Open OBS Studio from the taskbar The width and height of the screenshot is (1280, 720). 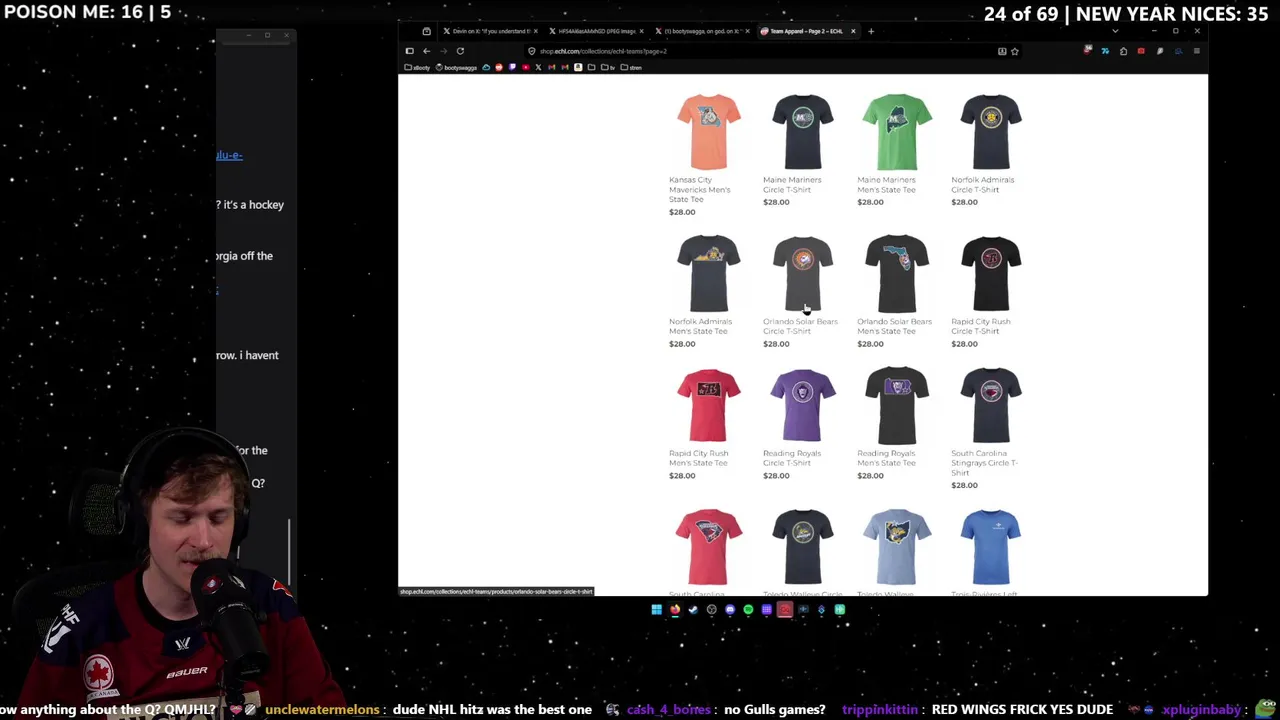(712, 609)
